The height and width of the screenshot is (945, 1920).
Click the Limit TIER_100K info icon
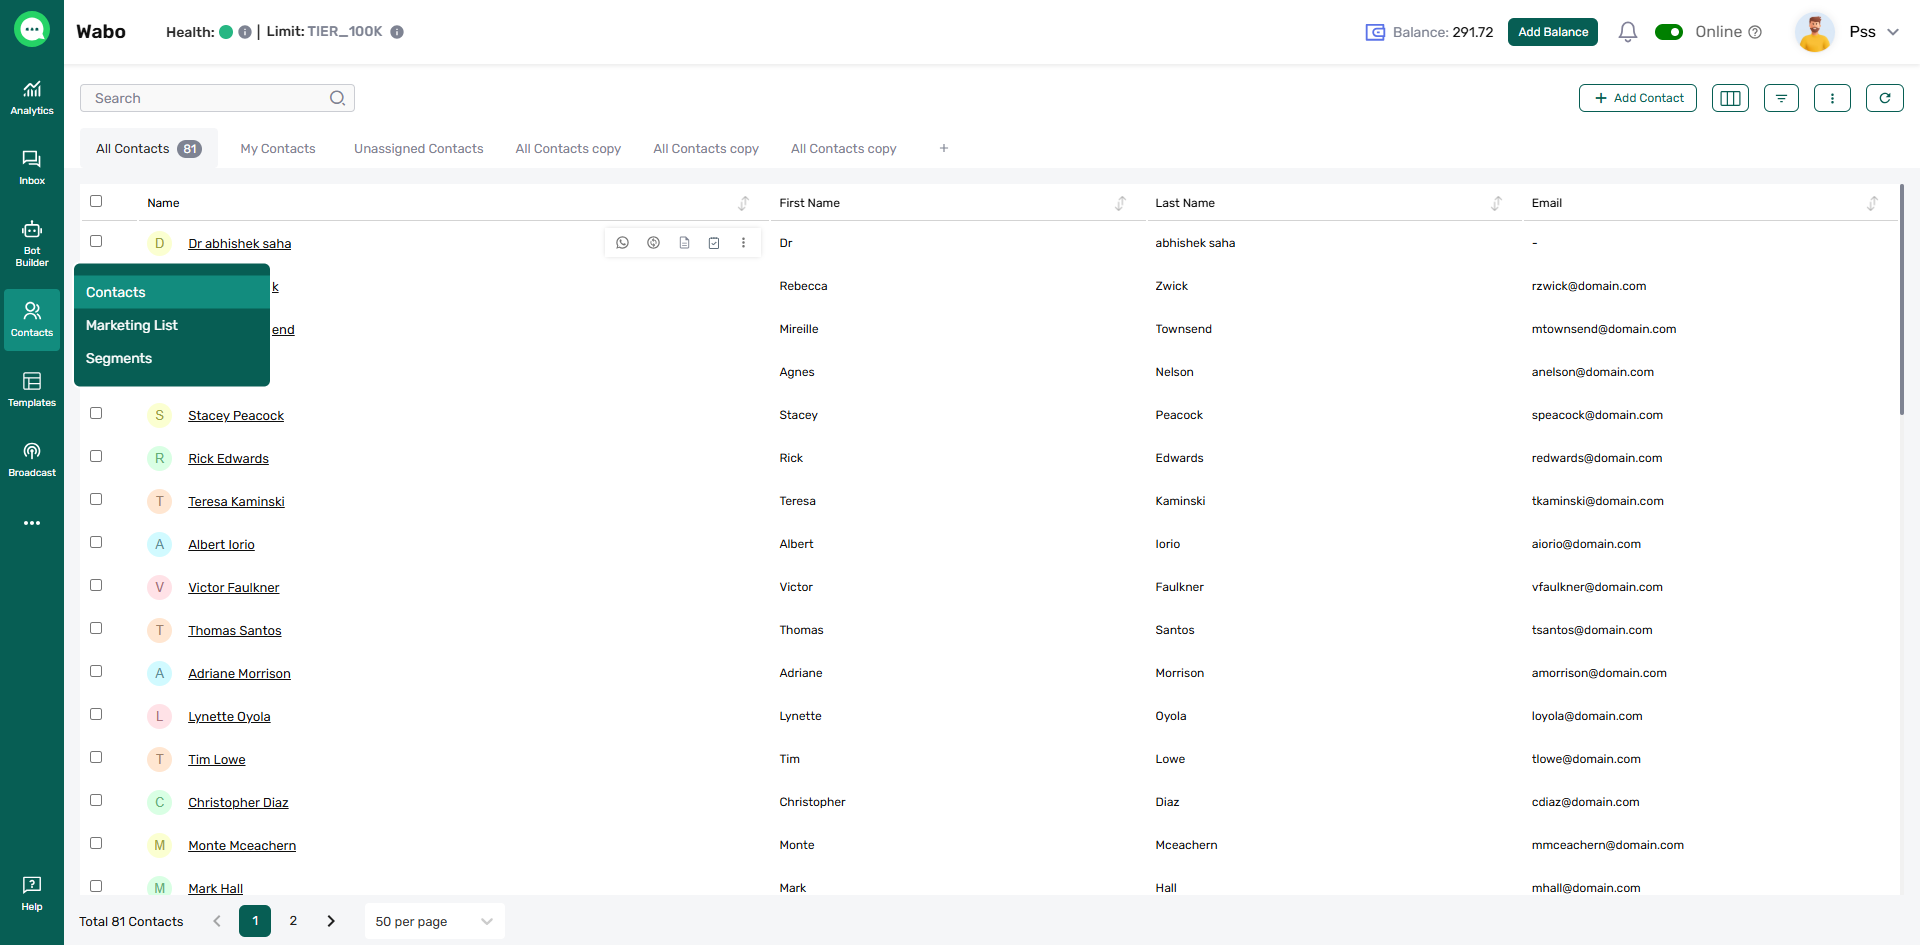tap(397, 32)
